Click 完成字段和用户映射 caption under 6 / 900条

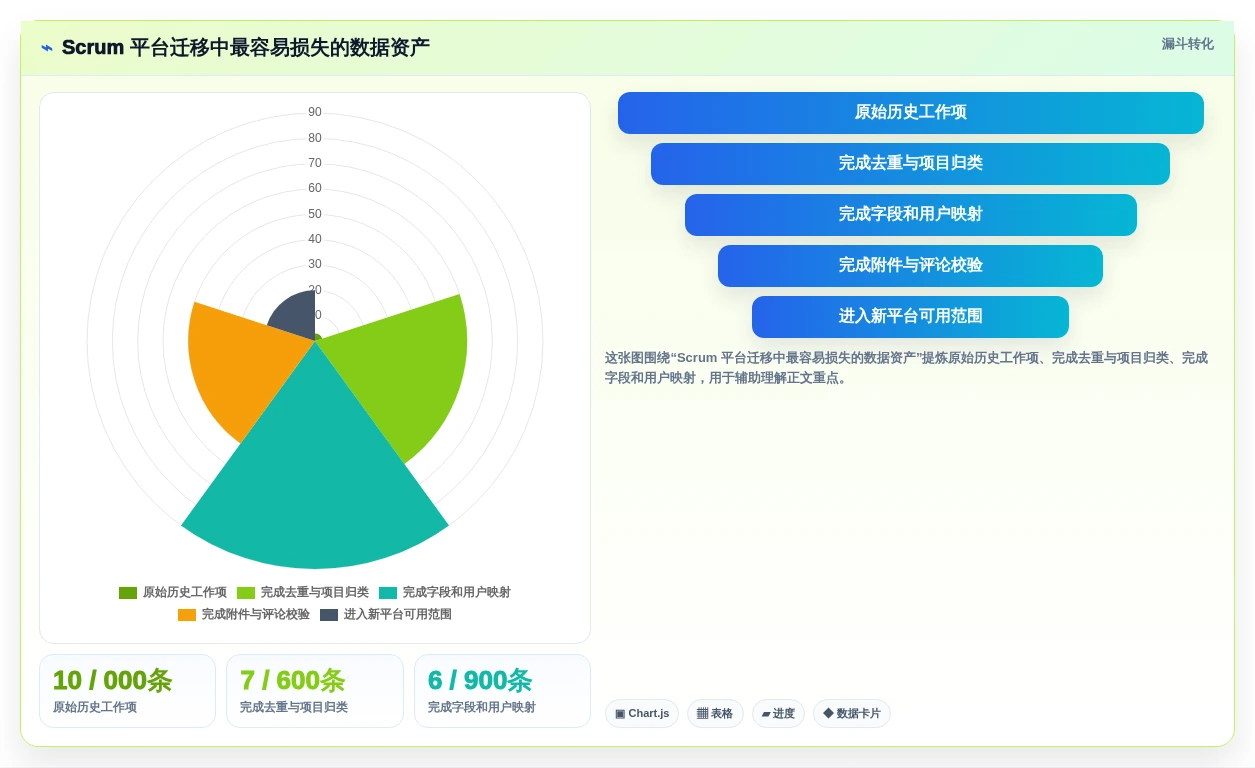click(x=482, y=708)
